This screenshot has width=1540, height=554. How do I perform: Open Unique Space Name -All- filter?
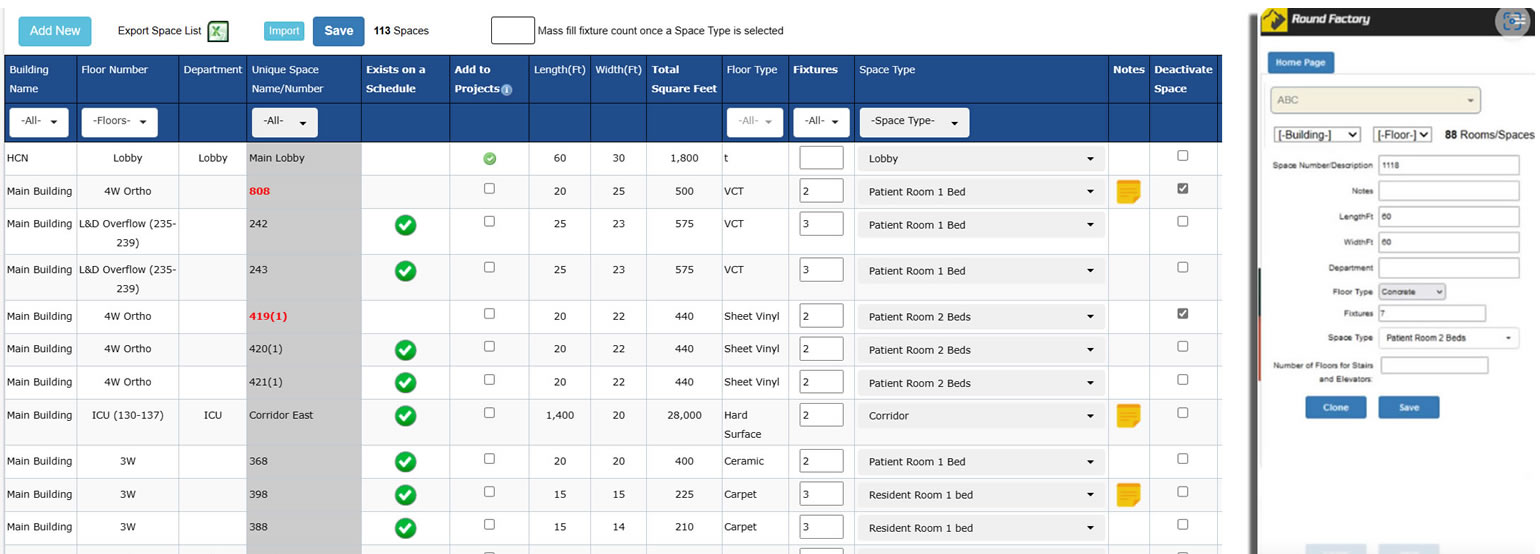click(284, 122)
